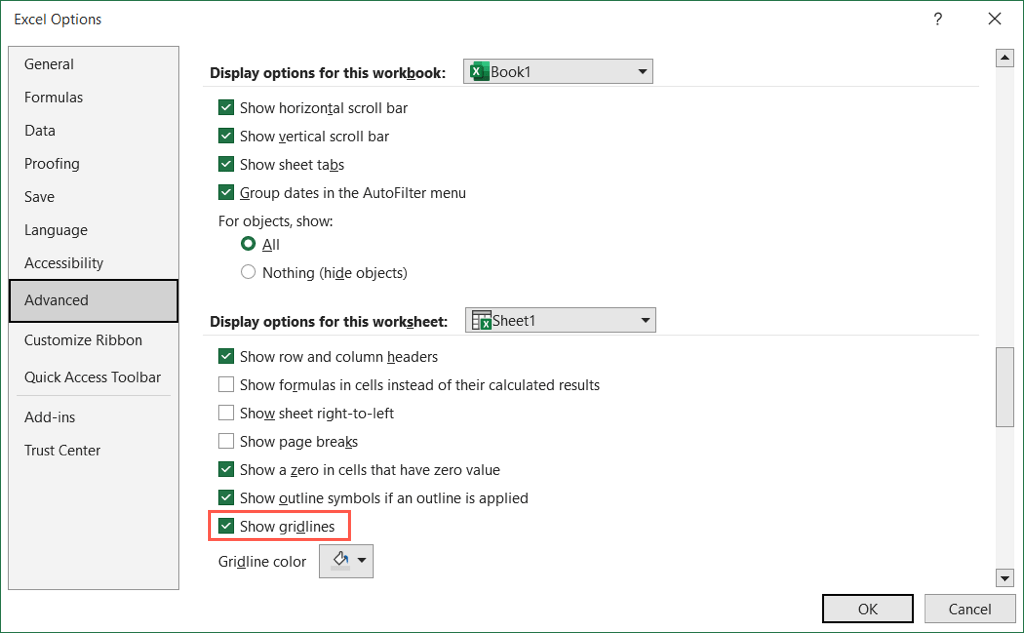Open the Customize Ribbon category
This screenshot has width=1024, height=633.
coord(83,340)
